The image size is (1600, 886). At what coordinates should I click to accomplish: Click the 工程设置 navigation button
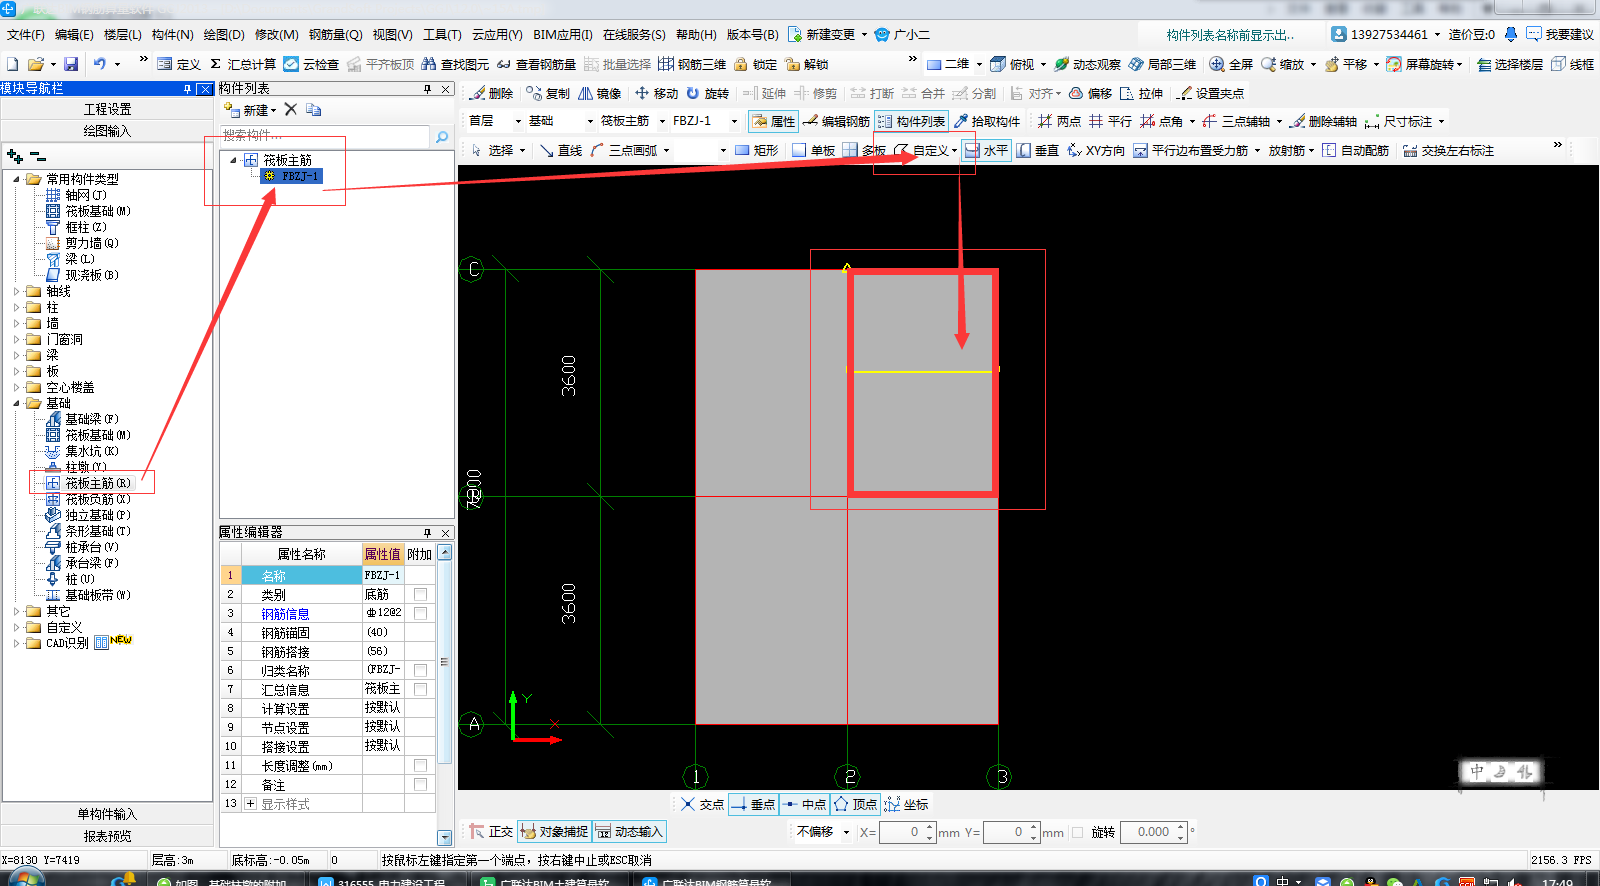tap(107, 109)
